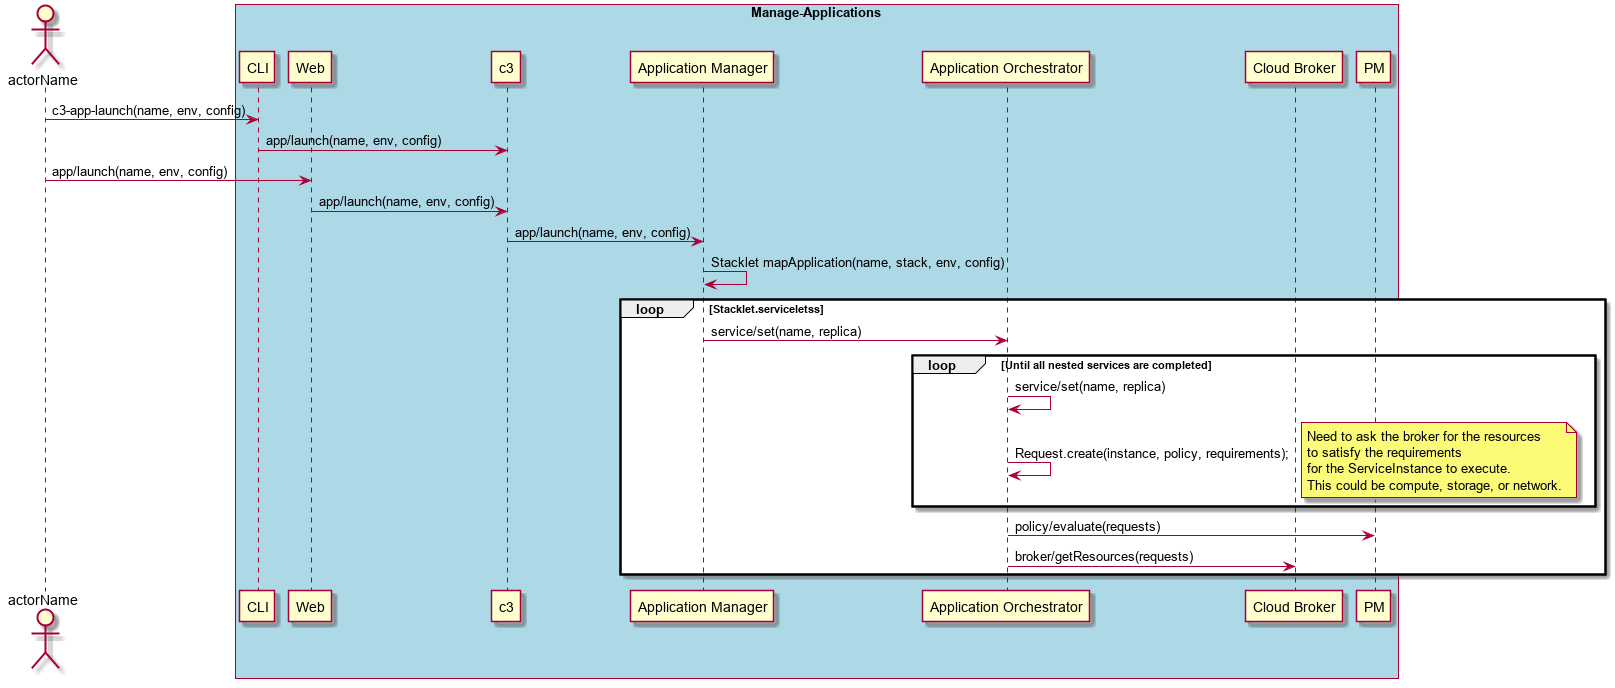Click the broker/getResources(requests) message
The image size is (1615, 688).
tap(1104, 557)
